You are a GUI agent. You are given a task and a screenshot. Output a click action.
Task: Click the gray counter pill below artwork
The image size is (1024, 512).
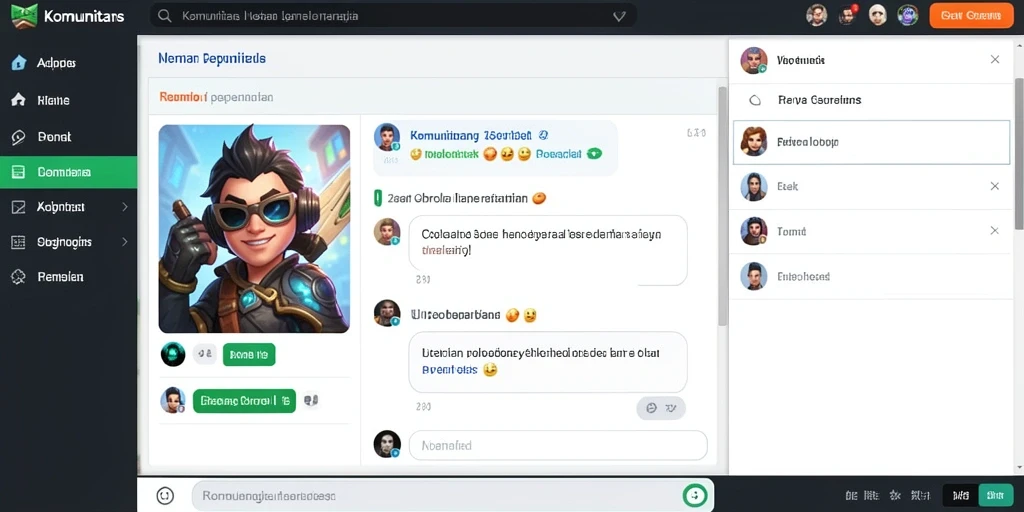click(205, 354)
